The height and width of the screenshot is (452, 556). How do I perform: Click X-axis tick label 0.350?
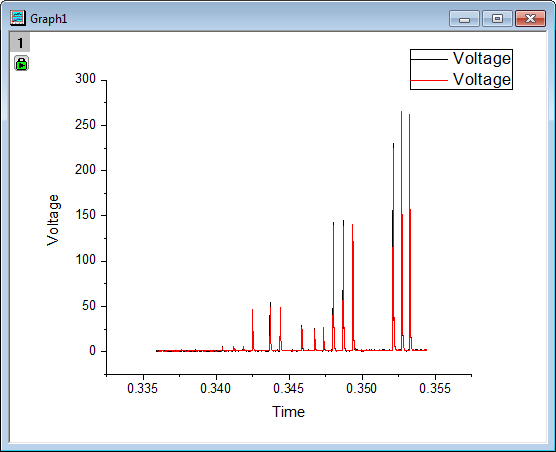pos(361,389)
